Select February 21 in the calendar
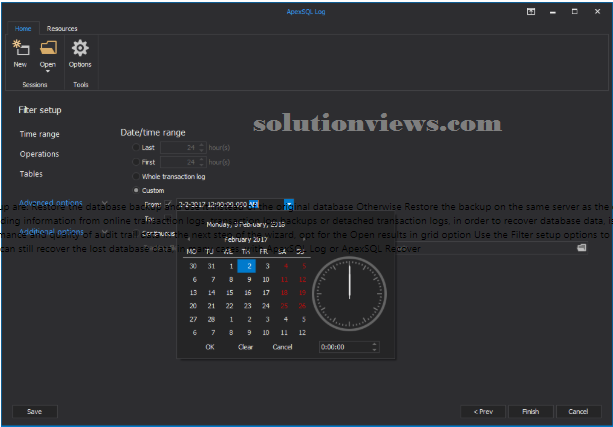This screenshot has width=613, height=427. [x=212, y=306]
